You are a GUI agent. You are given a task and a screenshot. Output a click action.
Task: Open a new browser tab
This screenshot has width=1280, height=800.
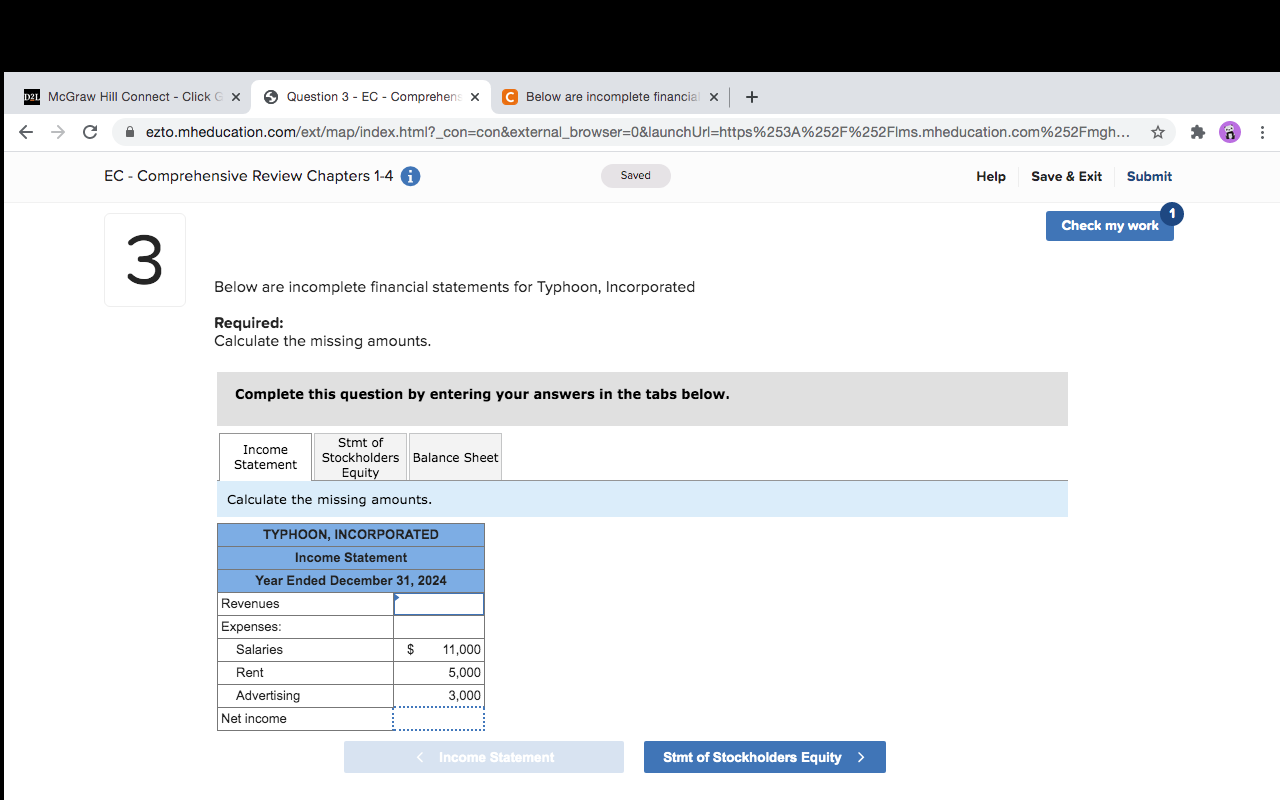pos(752,97)
